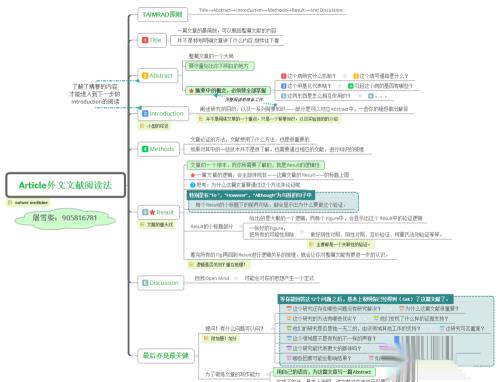Collapse the Result node branch handle

pyautogui.click(x=182, y=212)
